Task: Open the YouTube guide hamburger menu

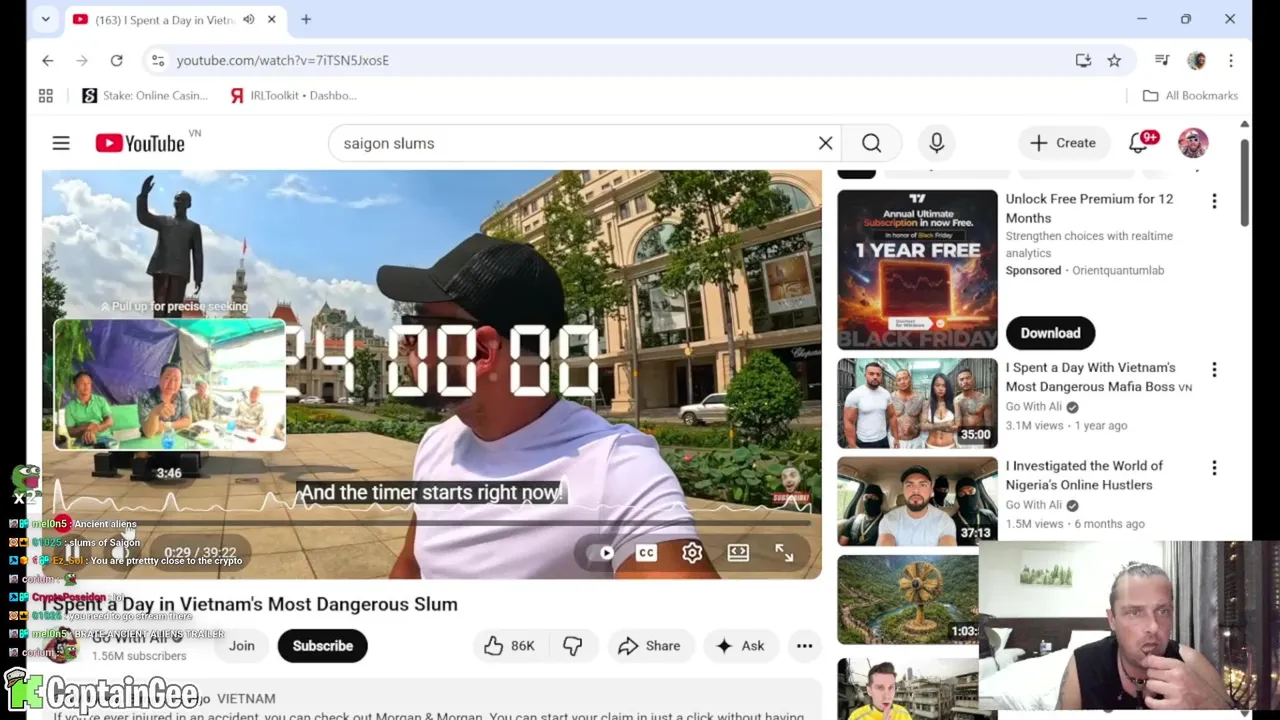Action: point(61,143)
